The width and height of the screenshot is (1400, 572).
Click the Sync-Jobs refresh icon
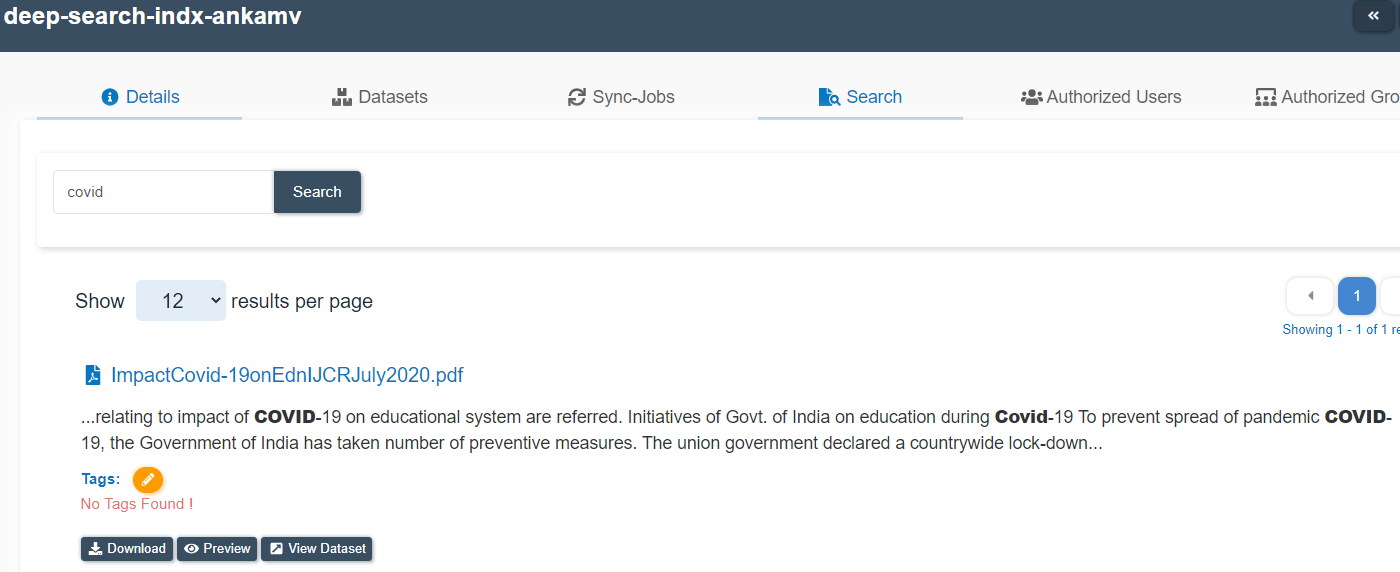(x=577, y=97)
